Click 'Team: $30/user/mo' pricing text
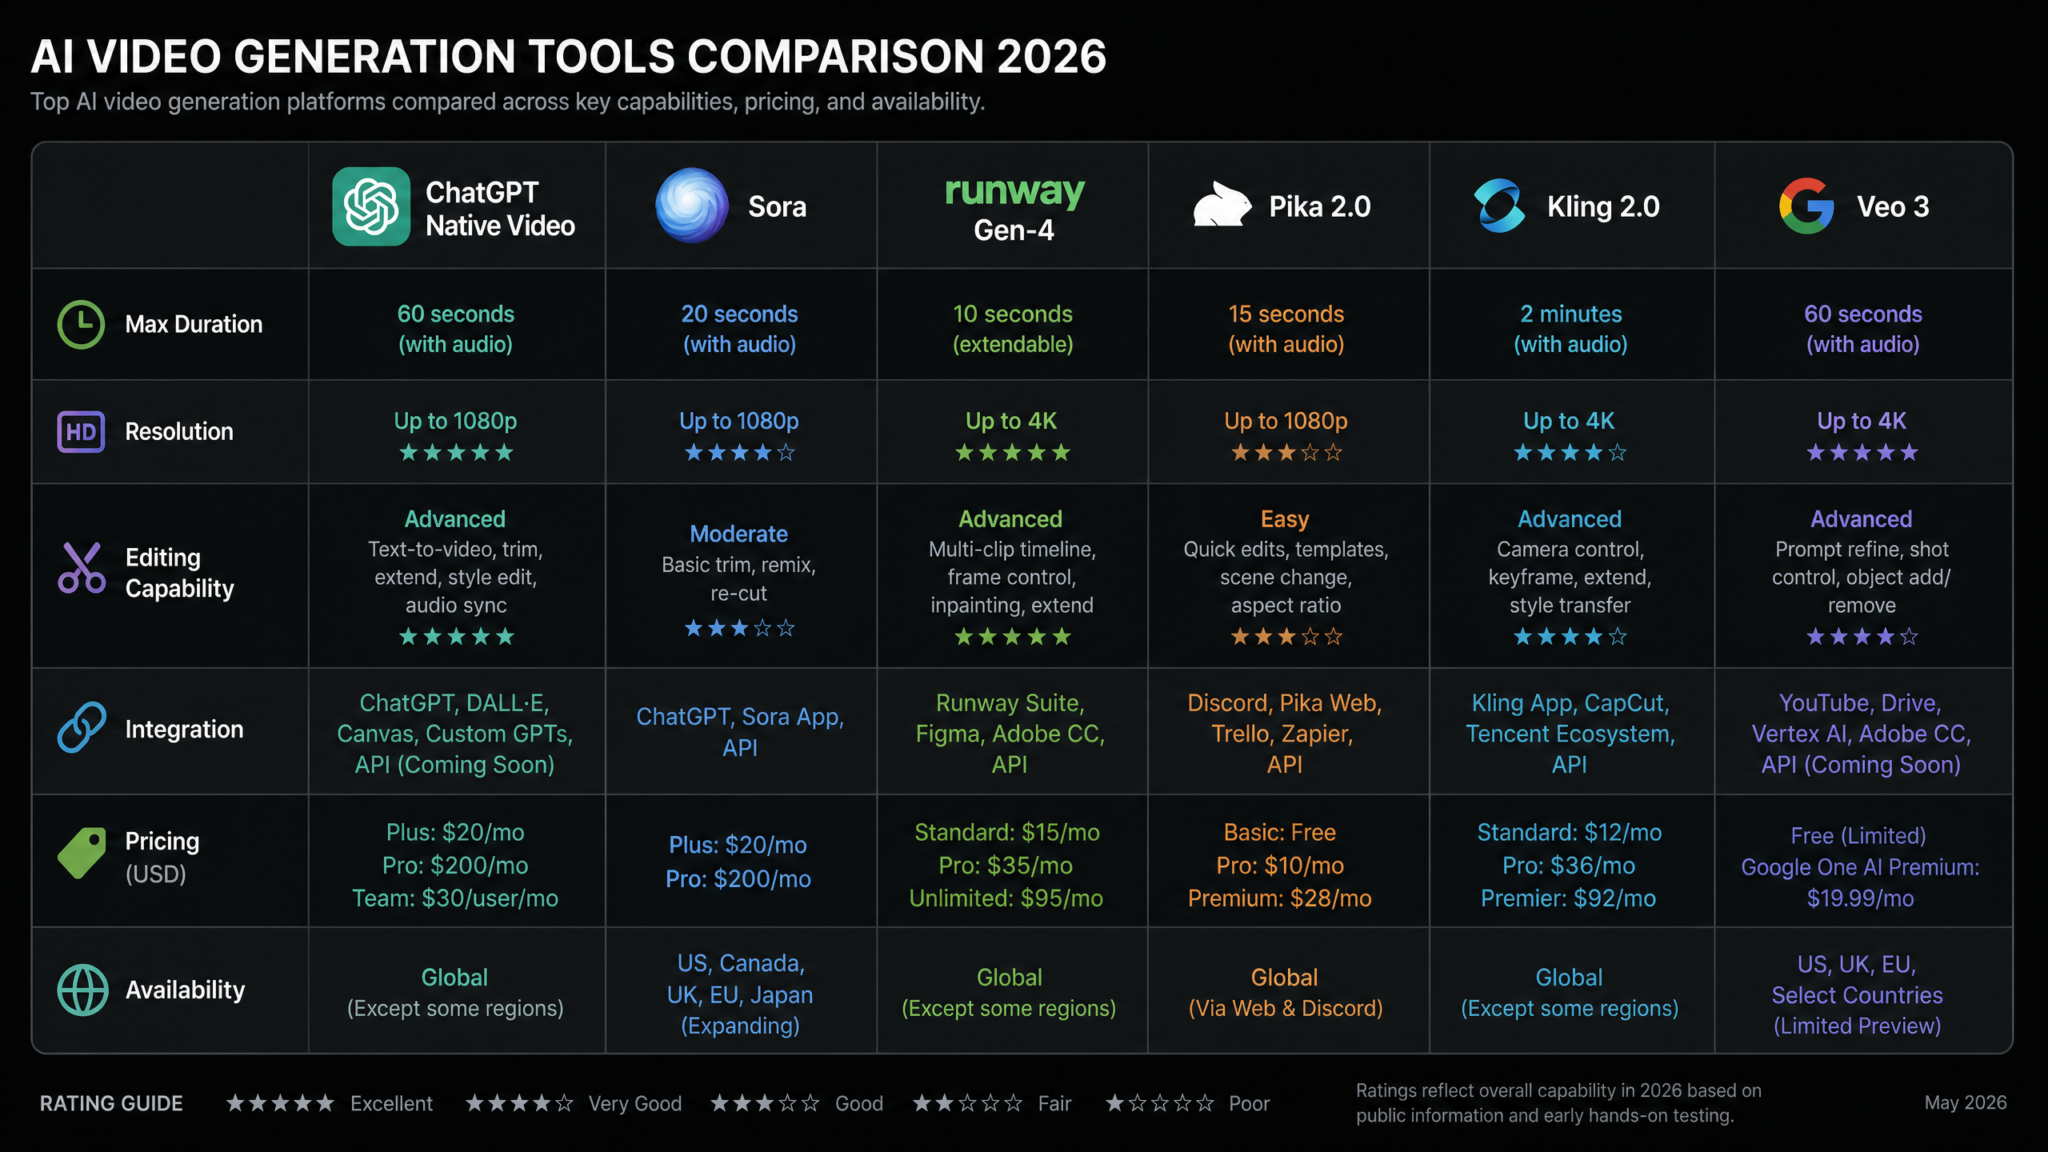 tap(455, 898)
